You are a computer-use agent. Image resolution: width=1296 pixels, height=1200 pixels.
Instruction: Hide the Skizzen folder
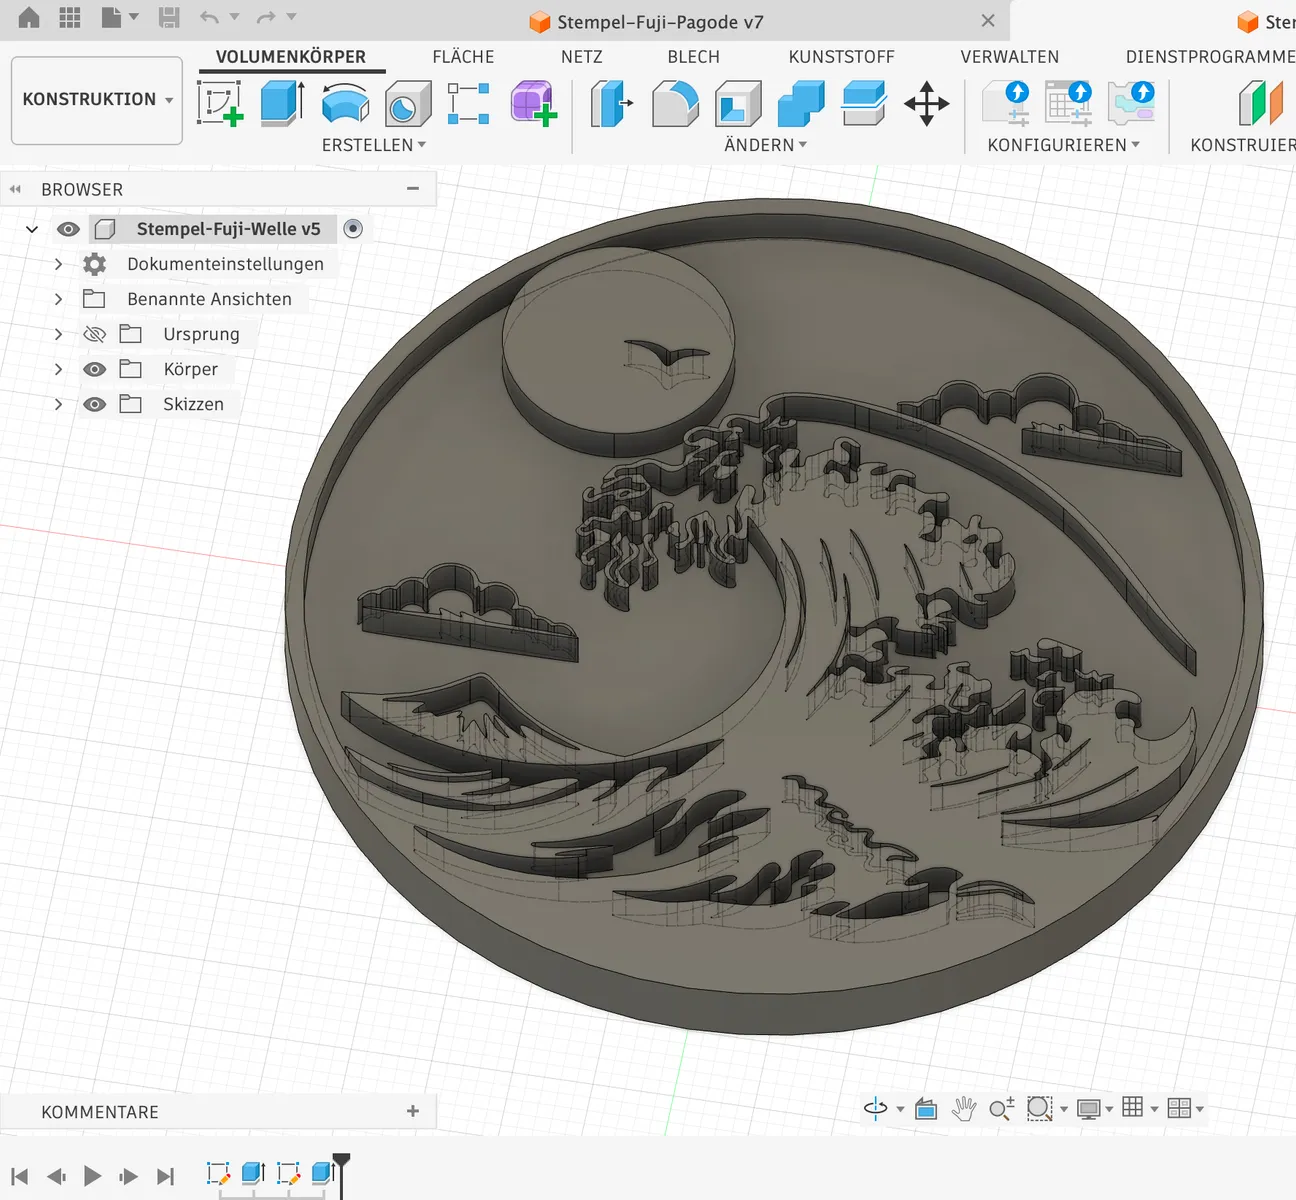coord(95,404)
